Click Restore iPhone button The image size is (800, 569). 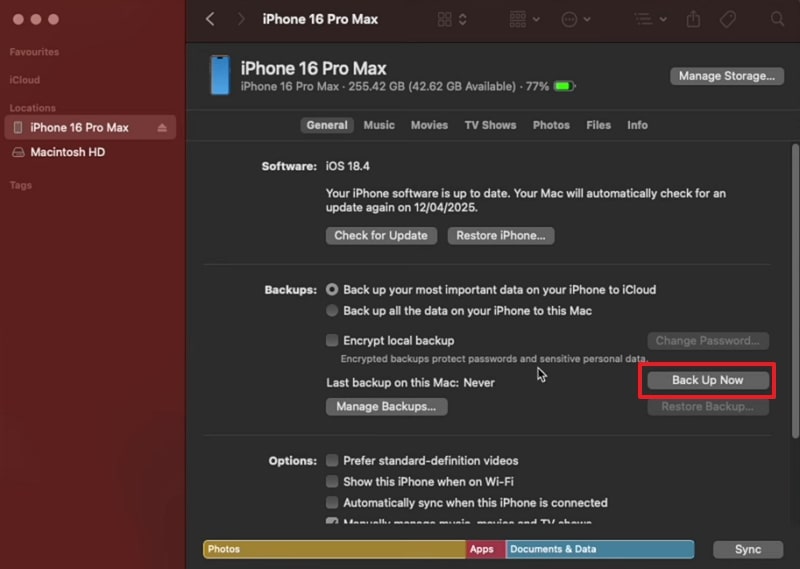(501, 236)
